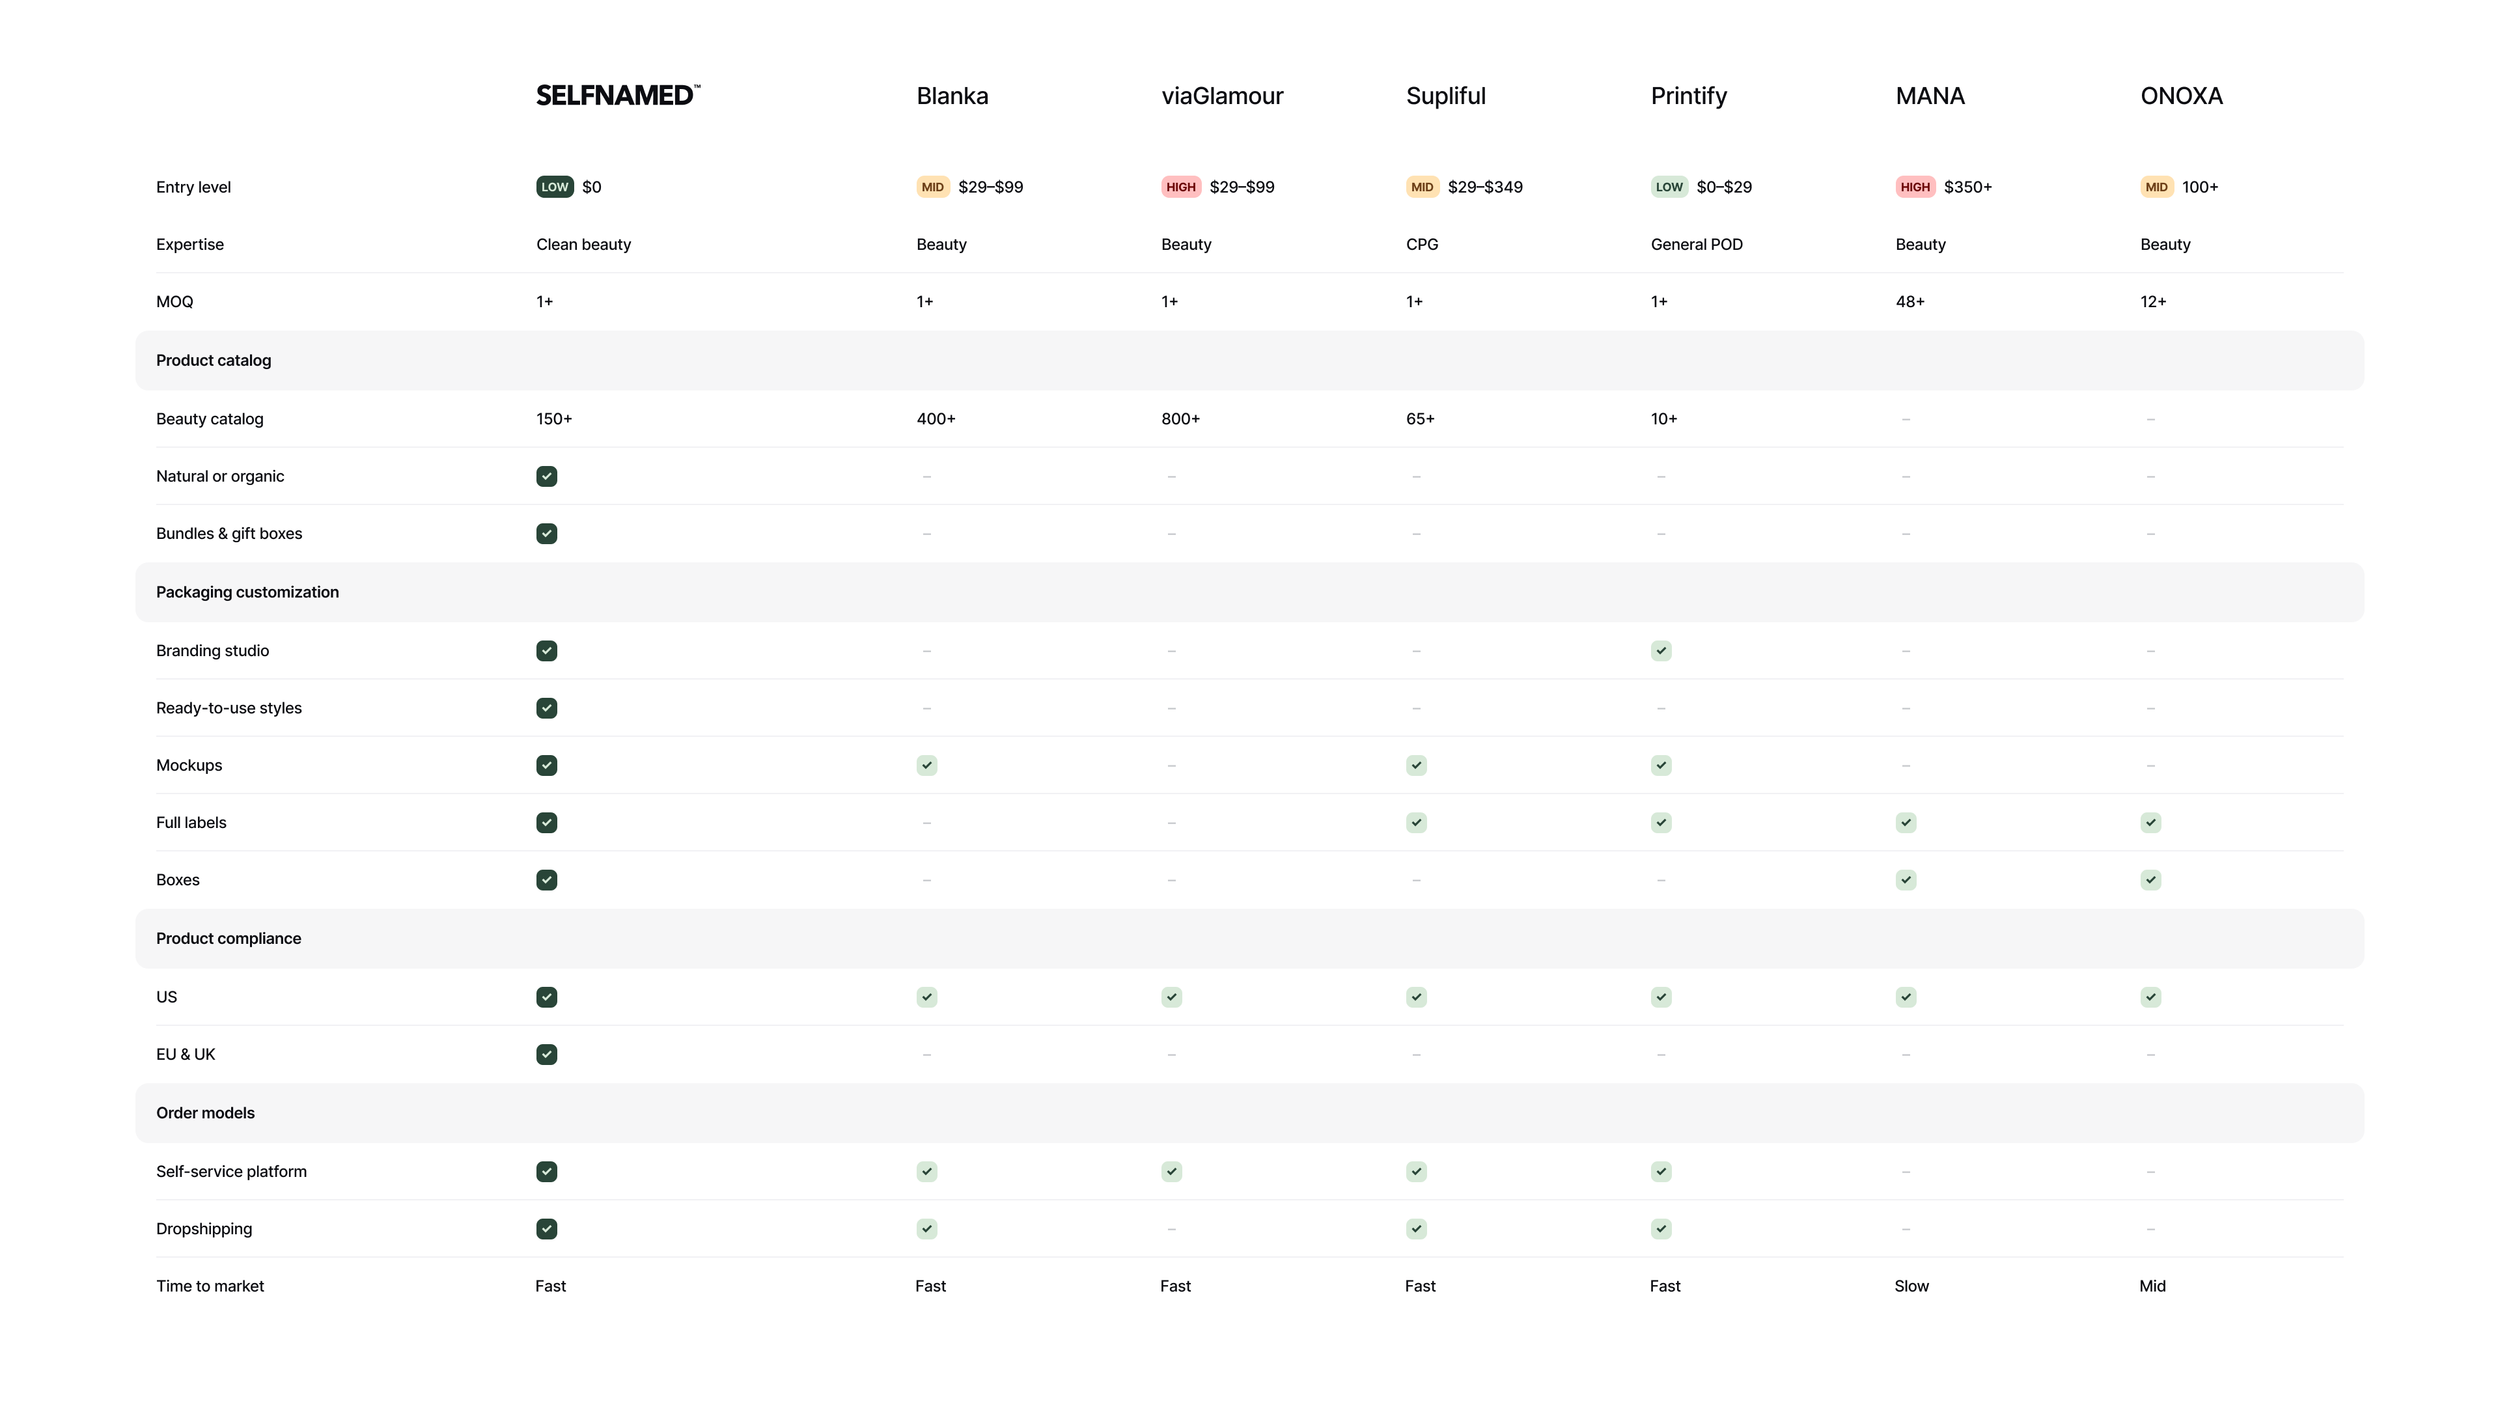The height and width of the screenshot is (1406, 2500).
Task: Click the ONOXA column title
Action: click(x=2181, y=96)
